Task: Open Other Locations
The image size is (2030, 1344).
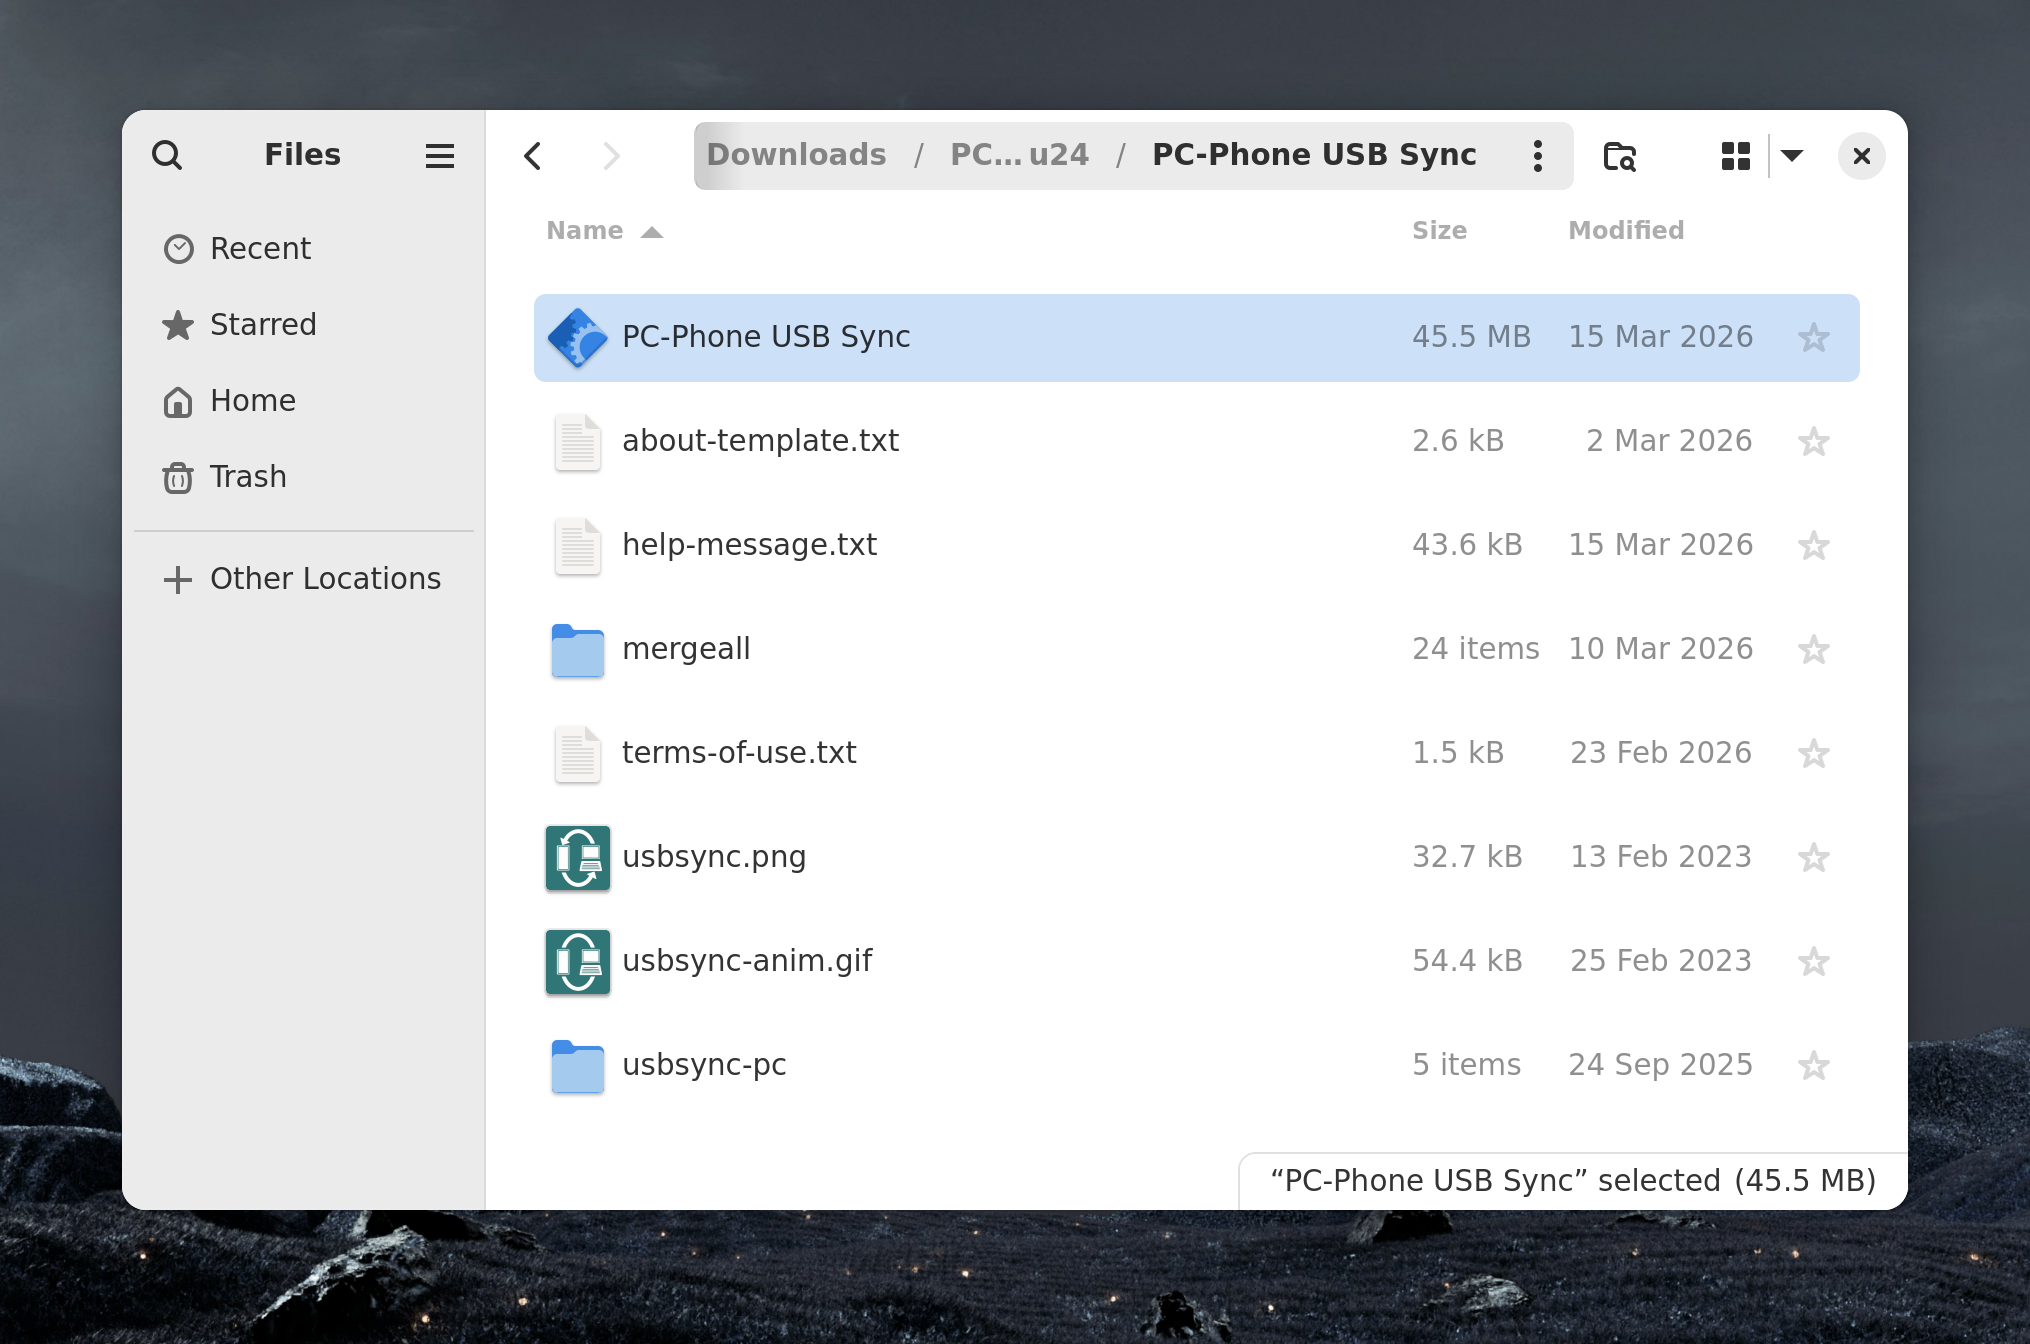Action: (x=324, y=579)
